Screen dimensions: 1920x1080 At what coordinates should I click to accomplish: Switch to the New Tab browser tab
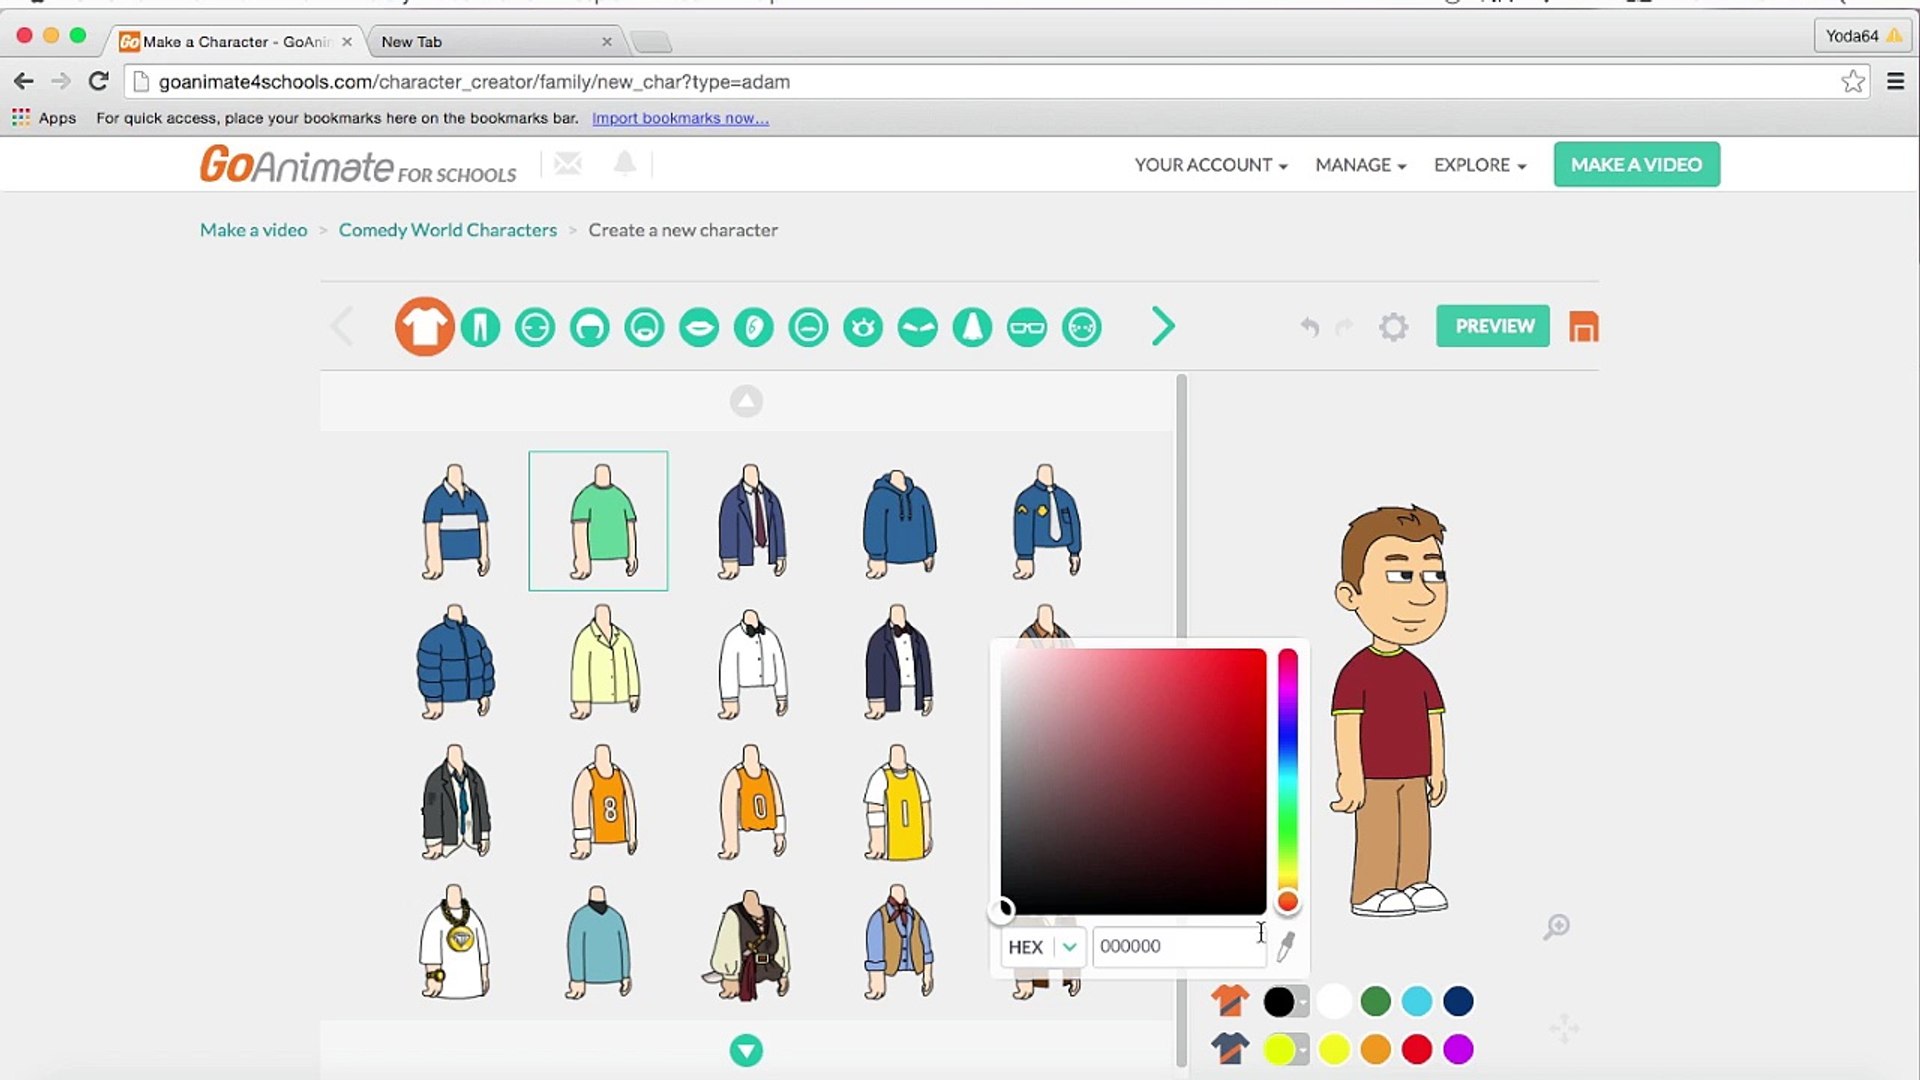(412, 41)
